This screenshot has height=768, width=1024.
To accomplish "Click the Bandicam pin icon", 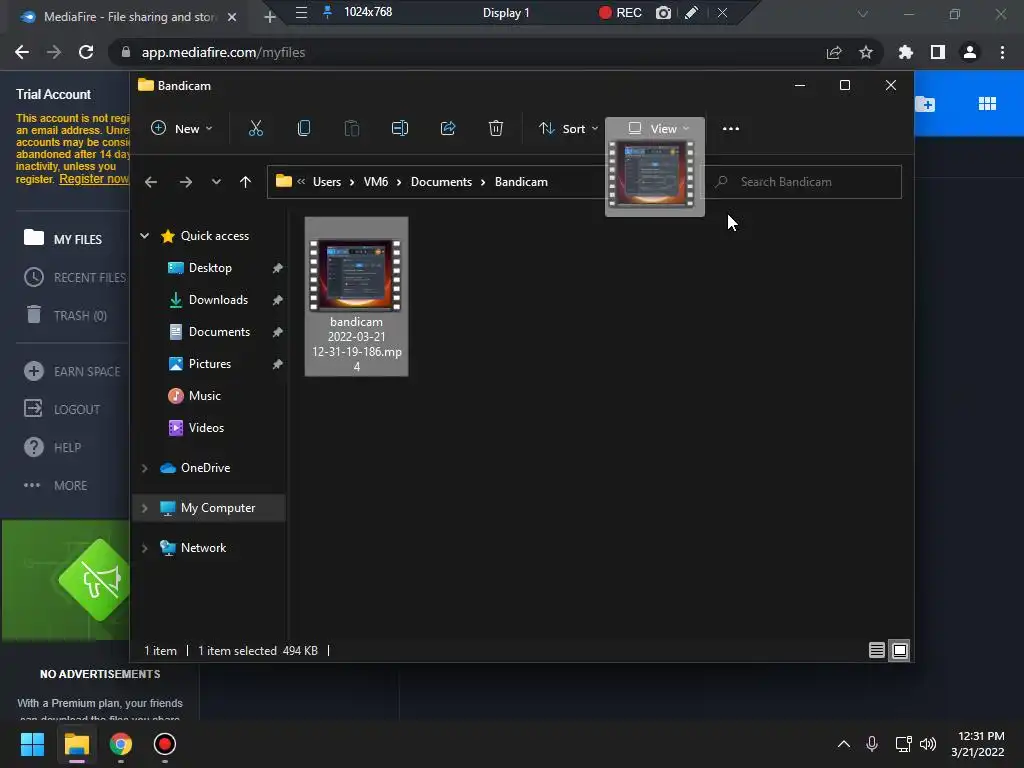I will click(327, 12).
